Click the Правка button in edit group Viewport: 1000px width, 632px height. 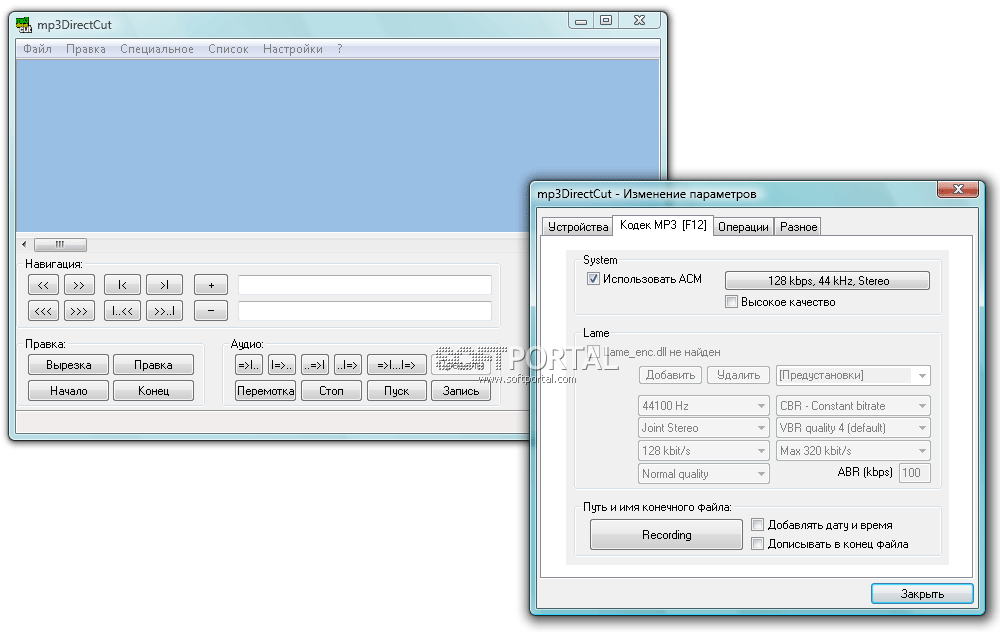[153, 365]
